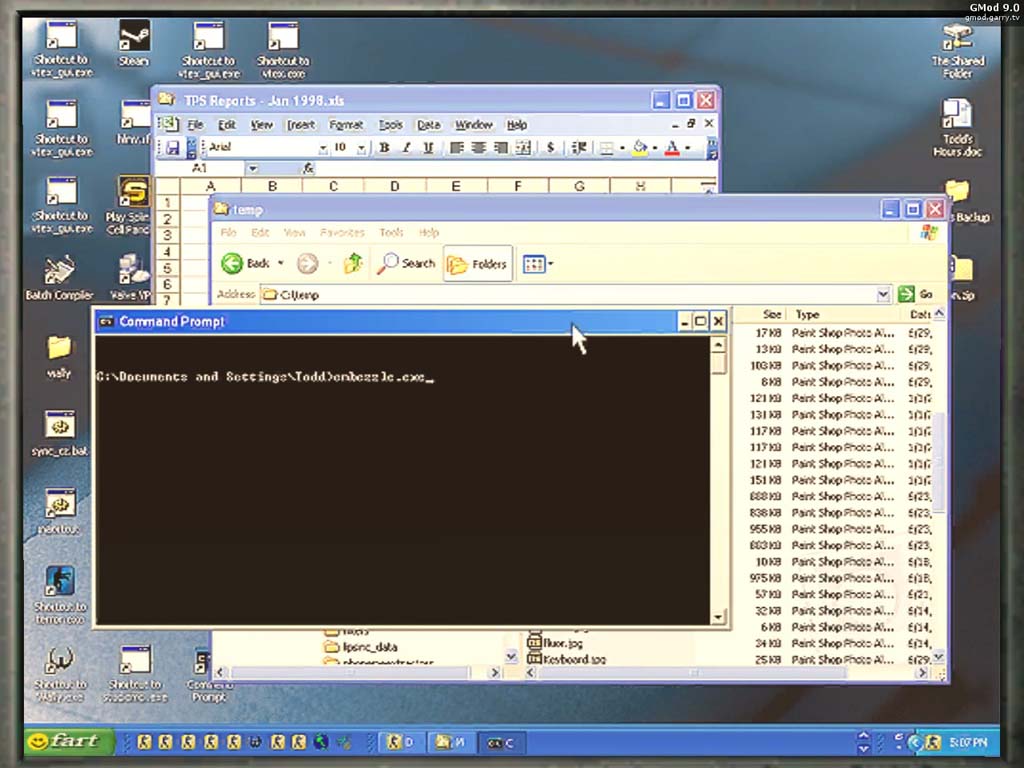Image resolution: width=1024 pixels, height=768 pixels.
Task: Open the wally folder on desktop
Action: (x=59, y=356)
